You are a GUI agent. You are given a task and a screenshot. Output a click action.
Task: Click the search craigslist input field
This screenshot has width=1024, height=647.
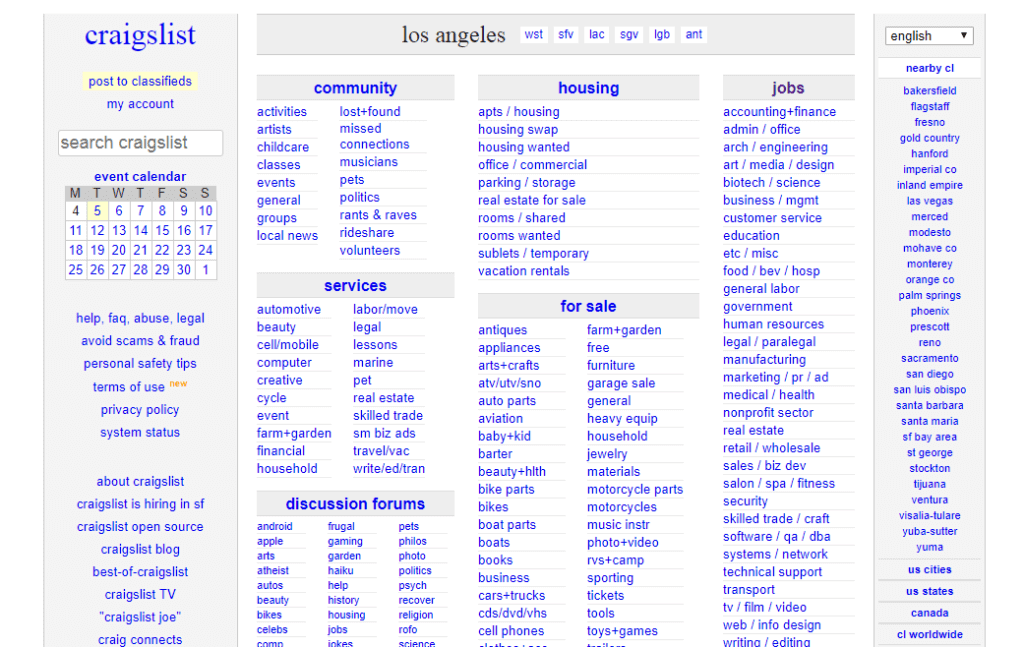[x=140, y=143]
